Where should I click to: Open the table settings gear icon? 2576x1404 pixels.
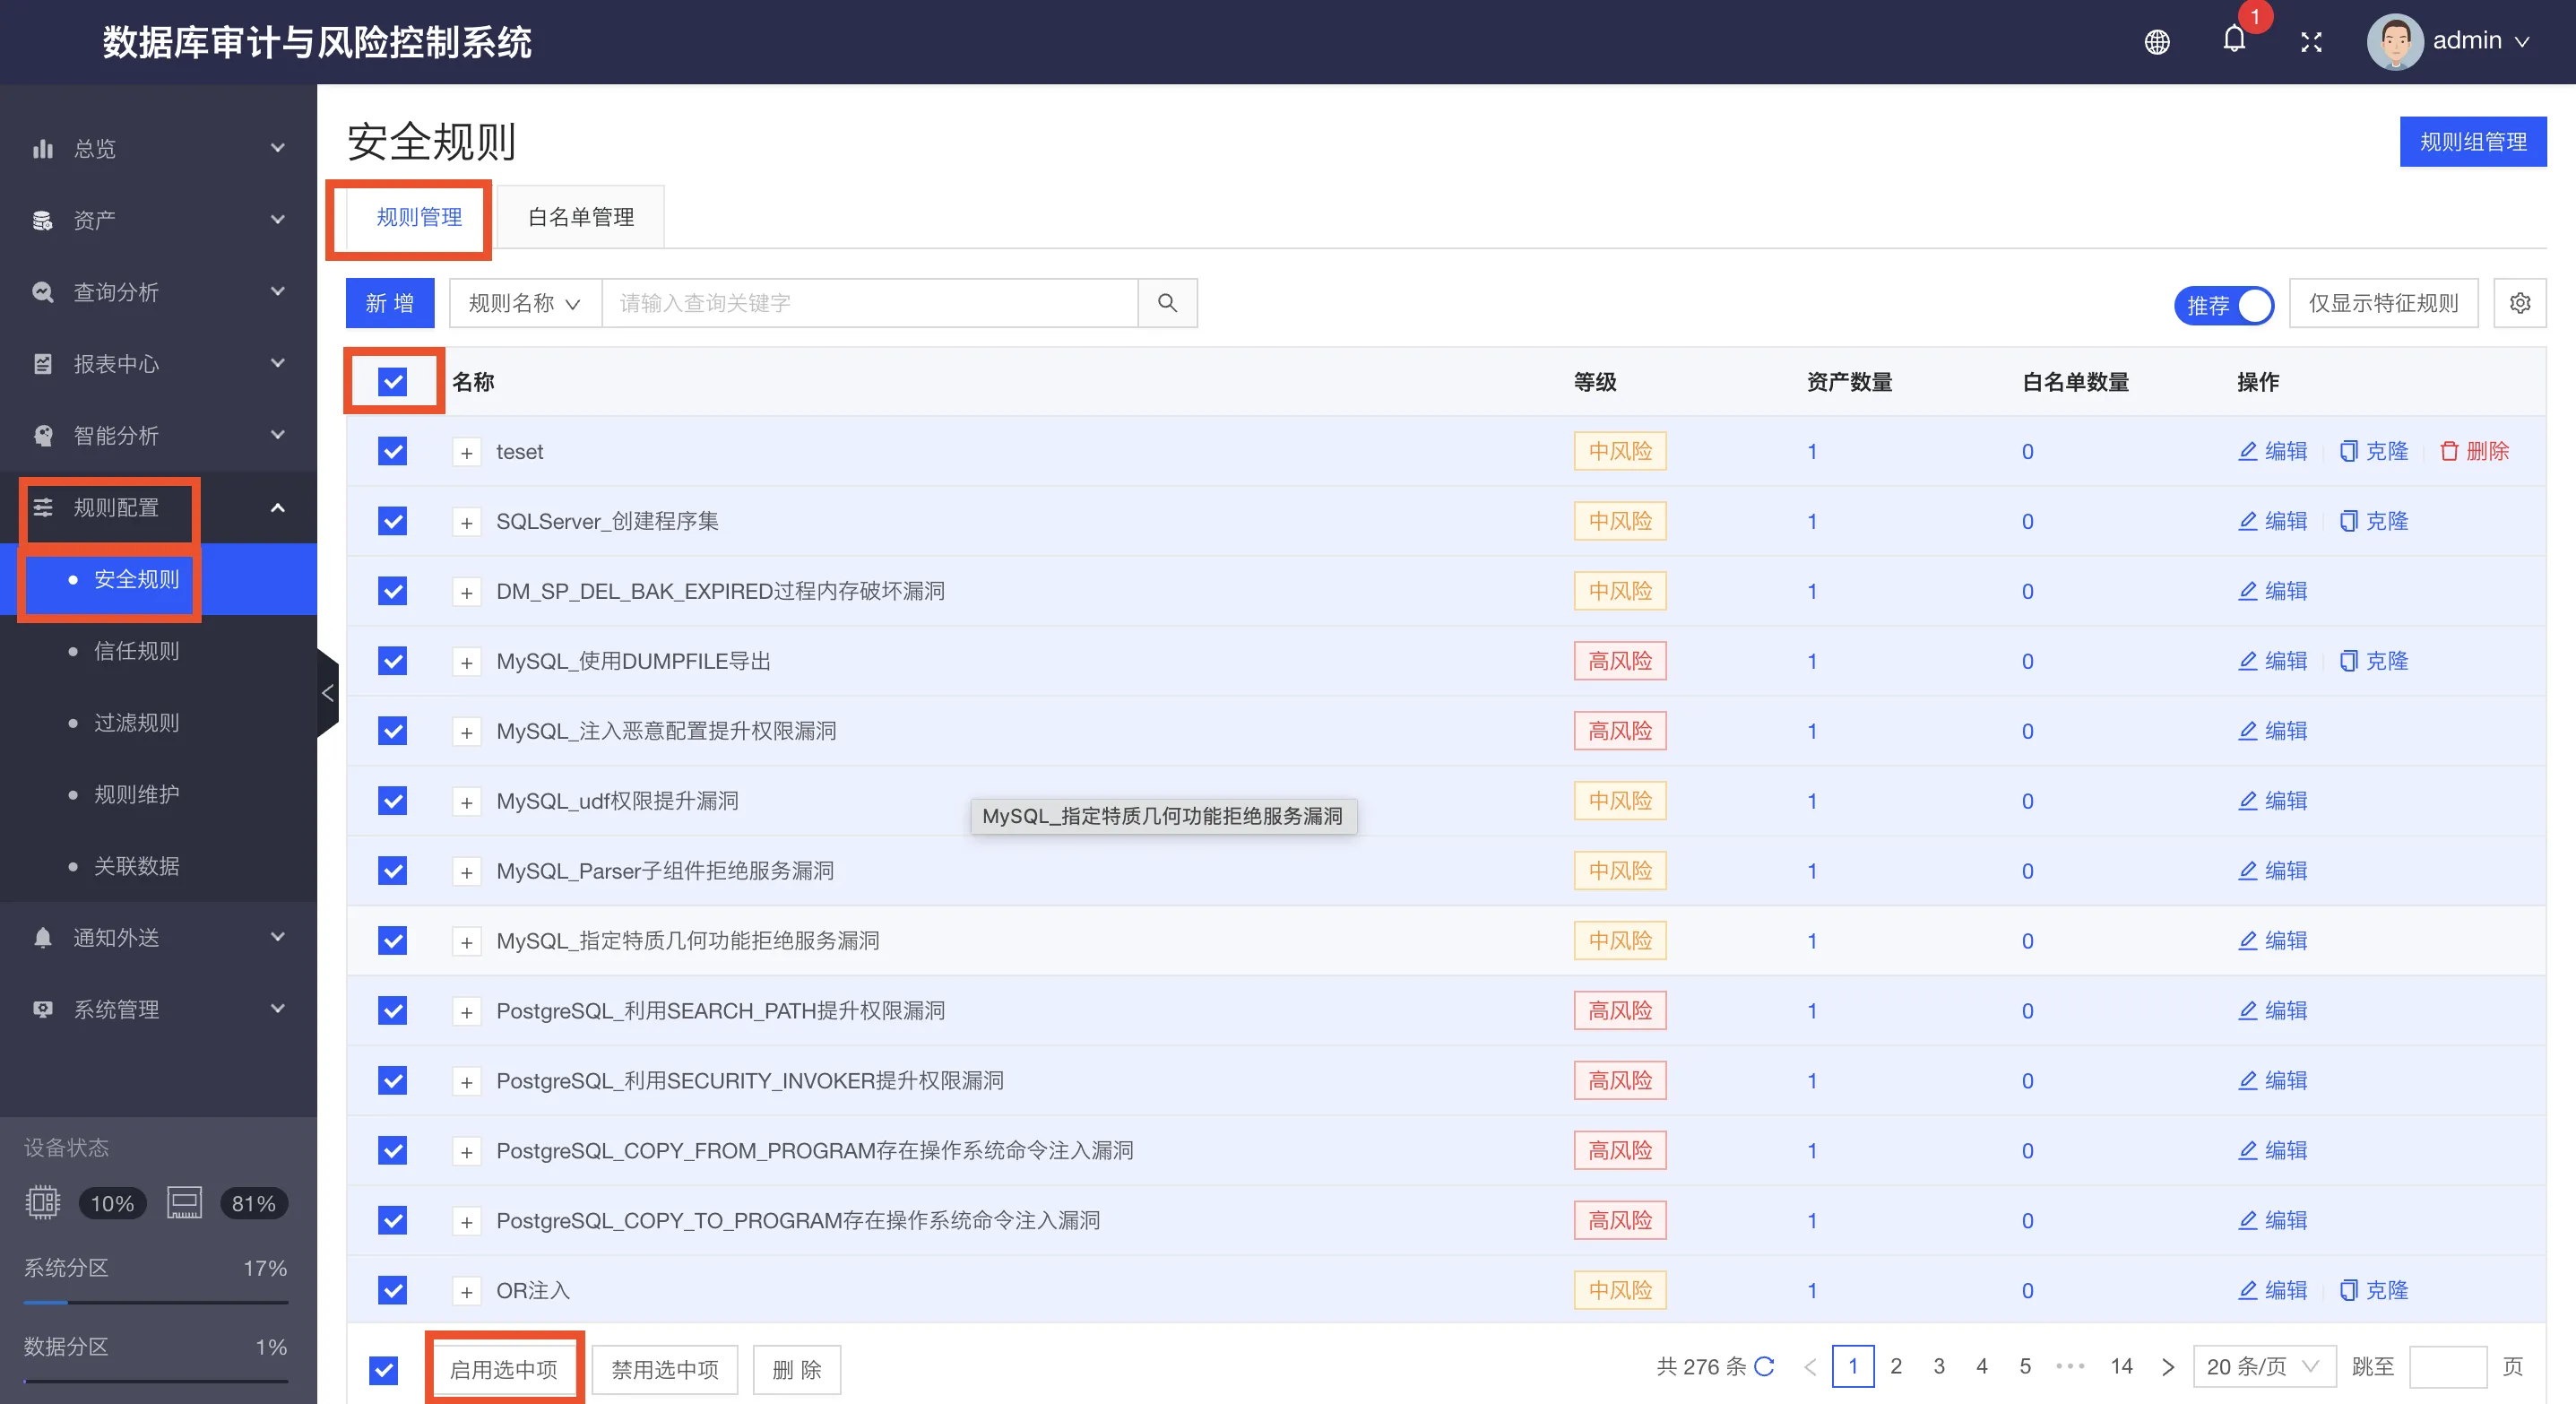2520,303
